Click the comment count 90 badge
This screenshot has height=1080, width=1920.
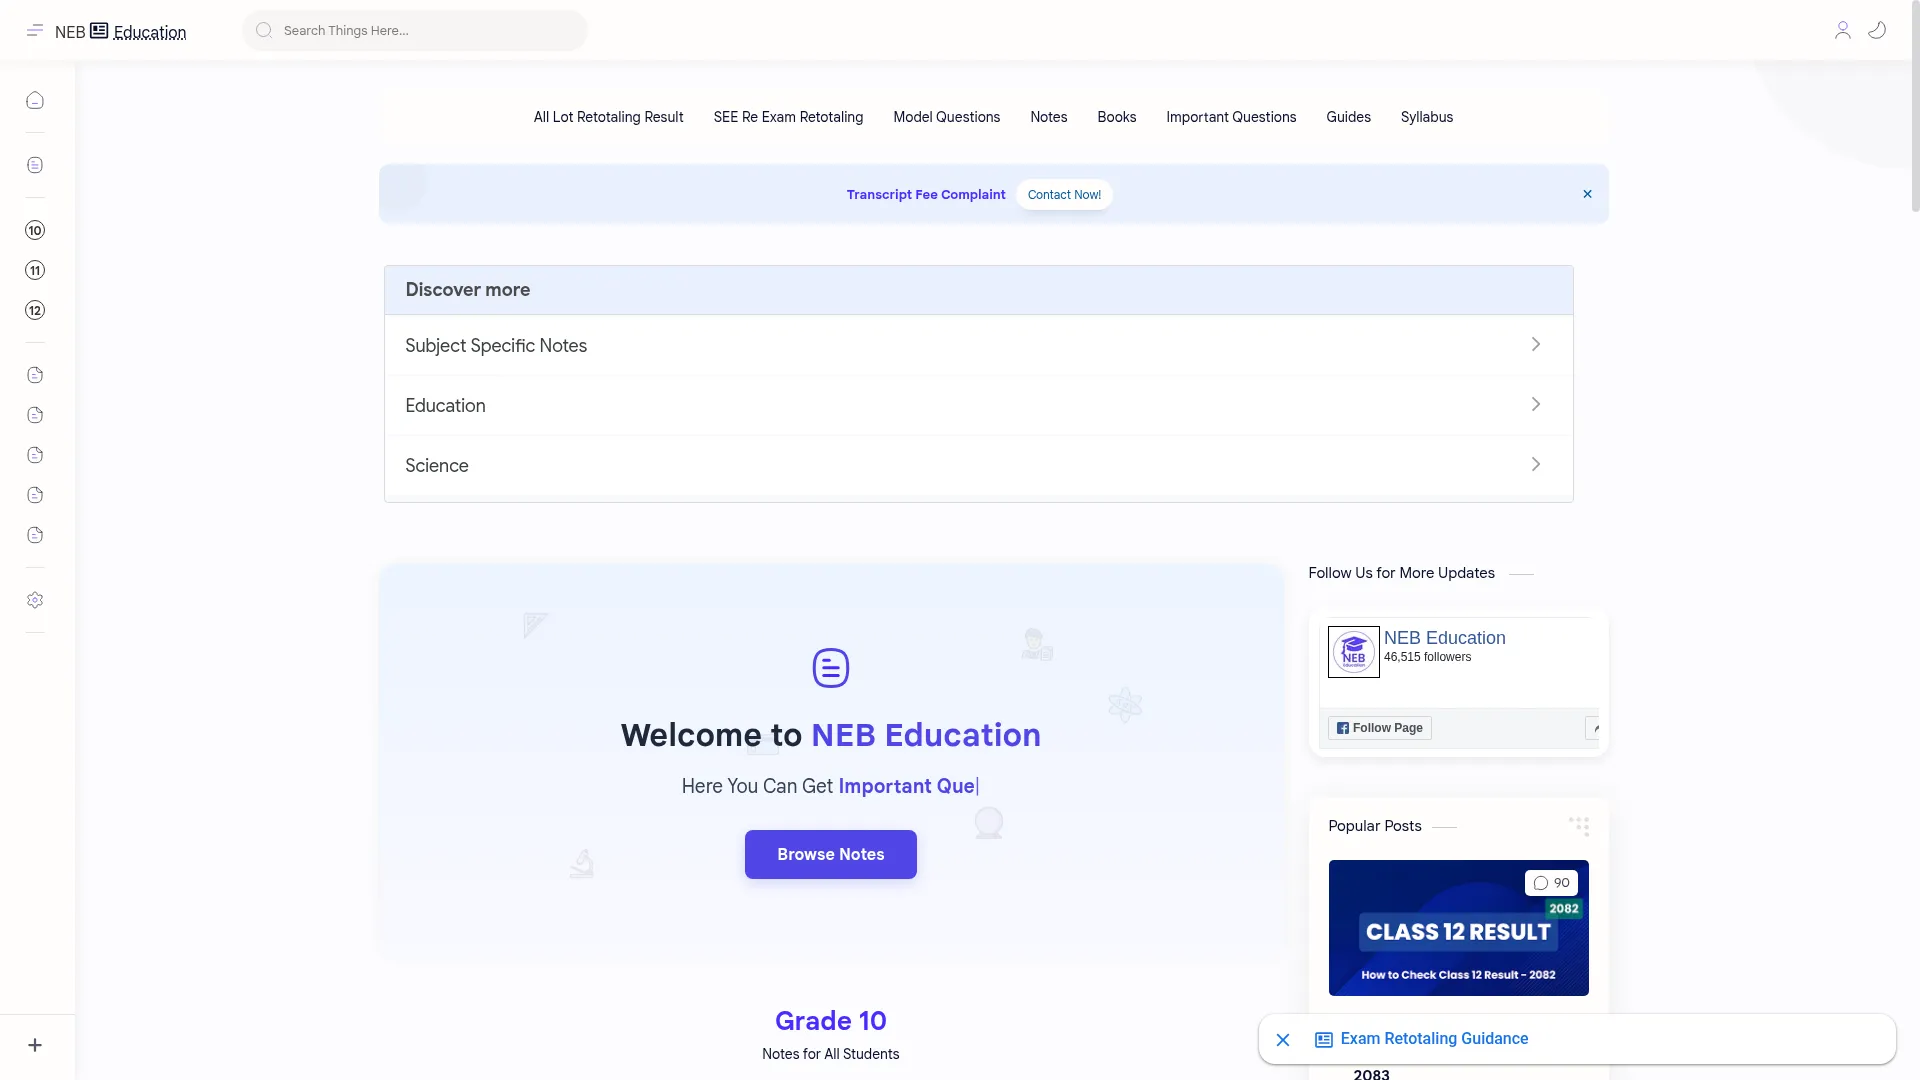tap(1551, 883)
